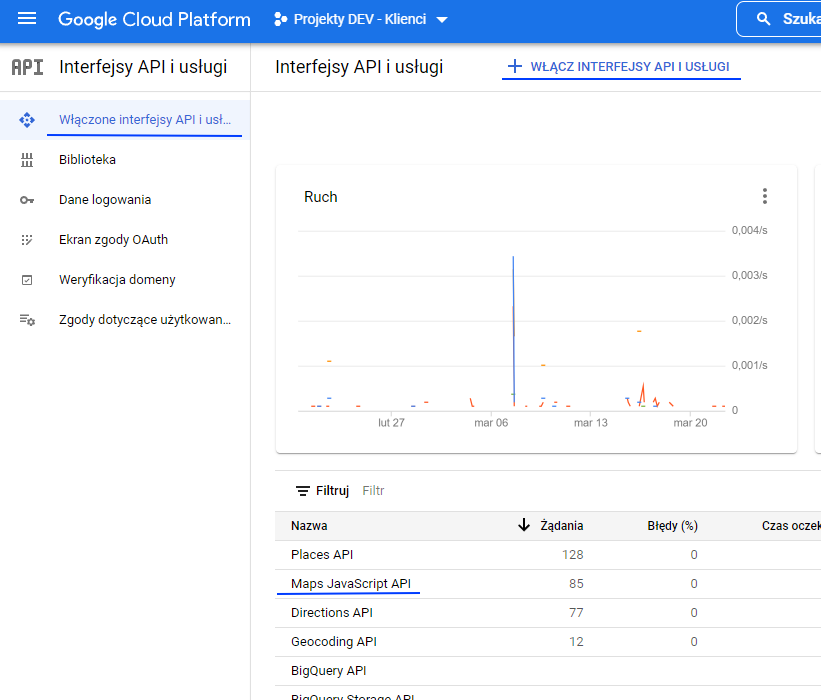This screenshot has height=700, width=821.
Task: Click the enabled APIs dashboard icon
Action: (x=27, y=120)
